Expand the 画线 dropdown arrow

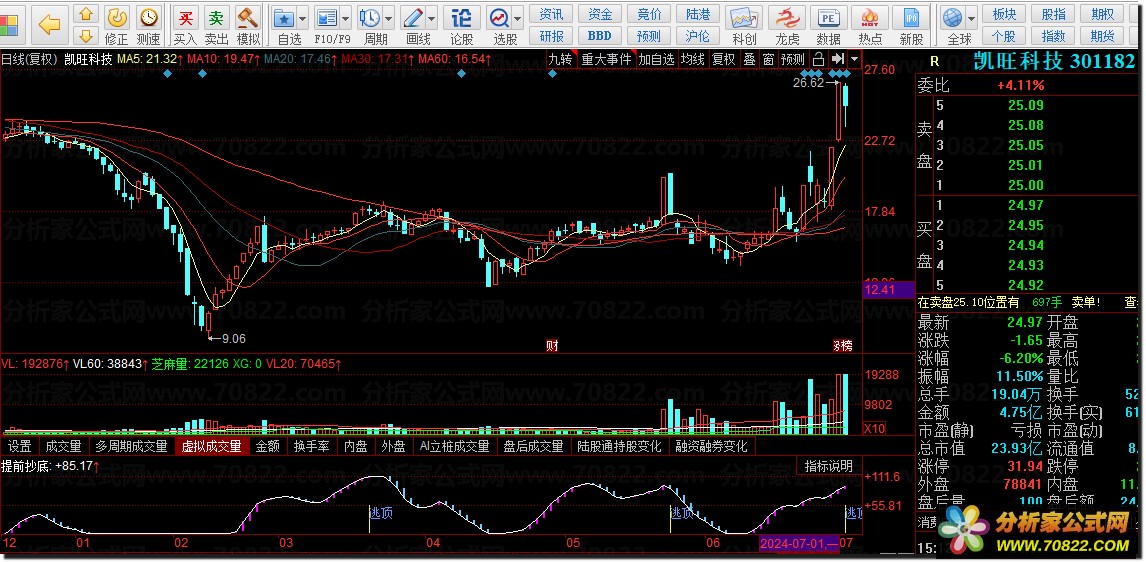(431, 19)
